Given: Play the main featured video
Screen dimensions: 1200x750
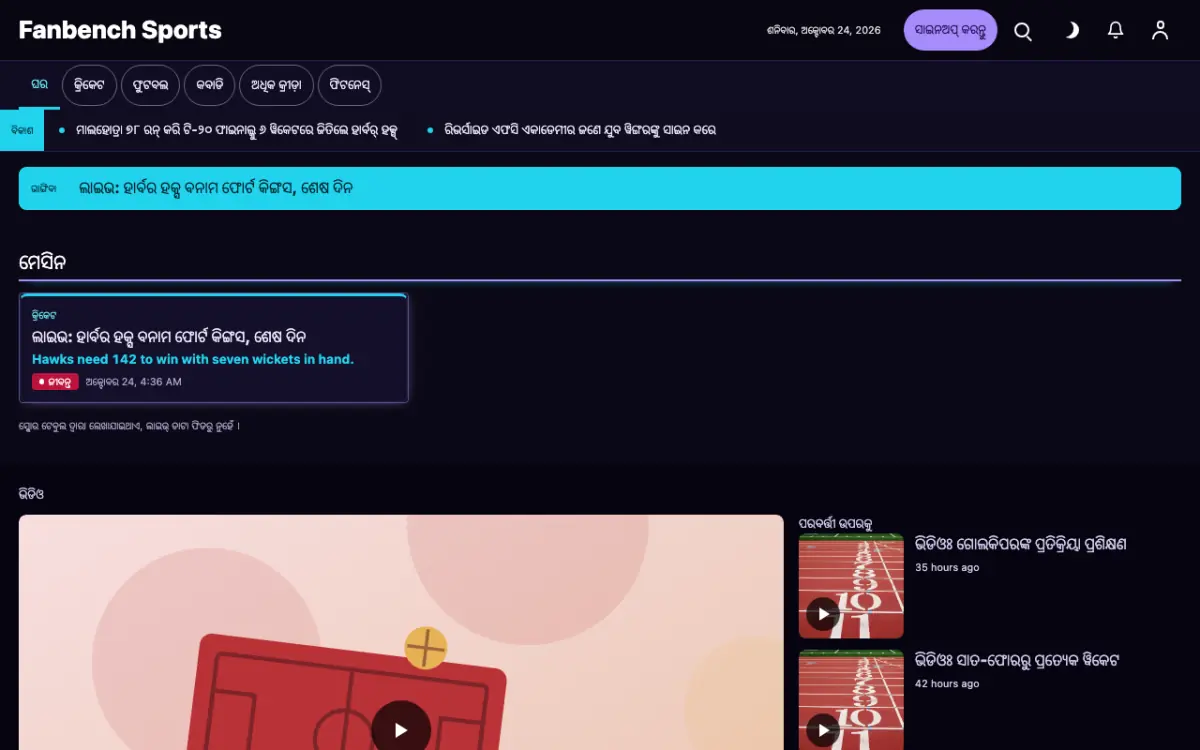Looking at the screenshot, I should [x=401, y=730].
